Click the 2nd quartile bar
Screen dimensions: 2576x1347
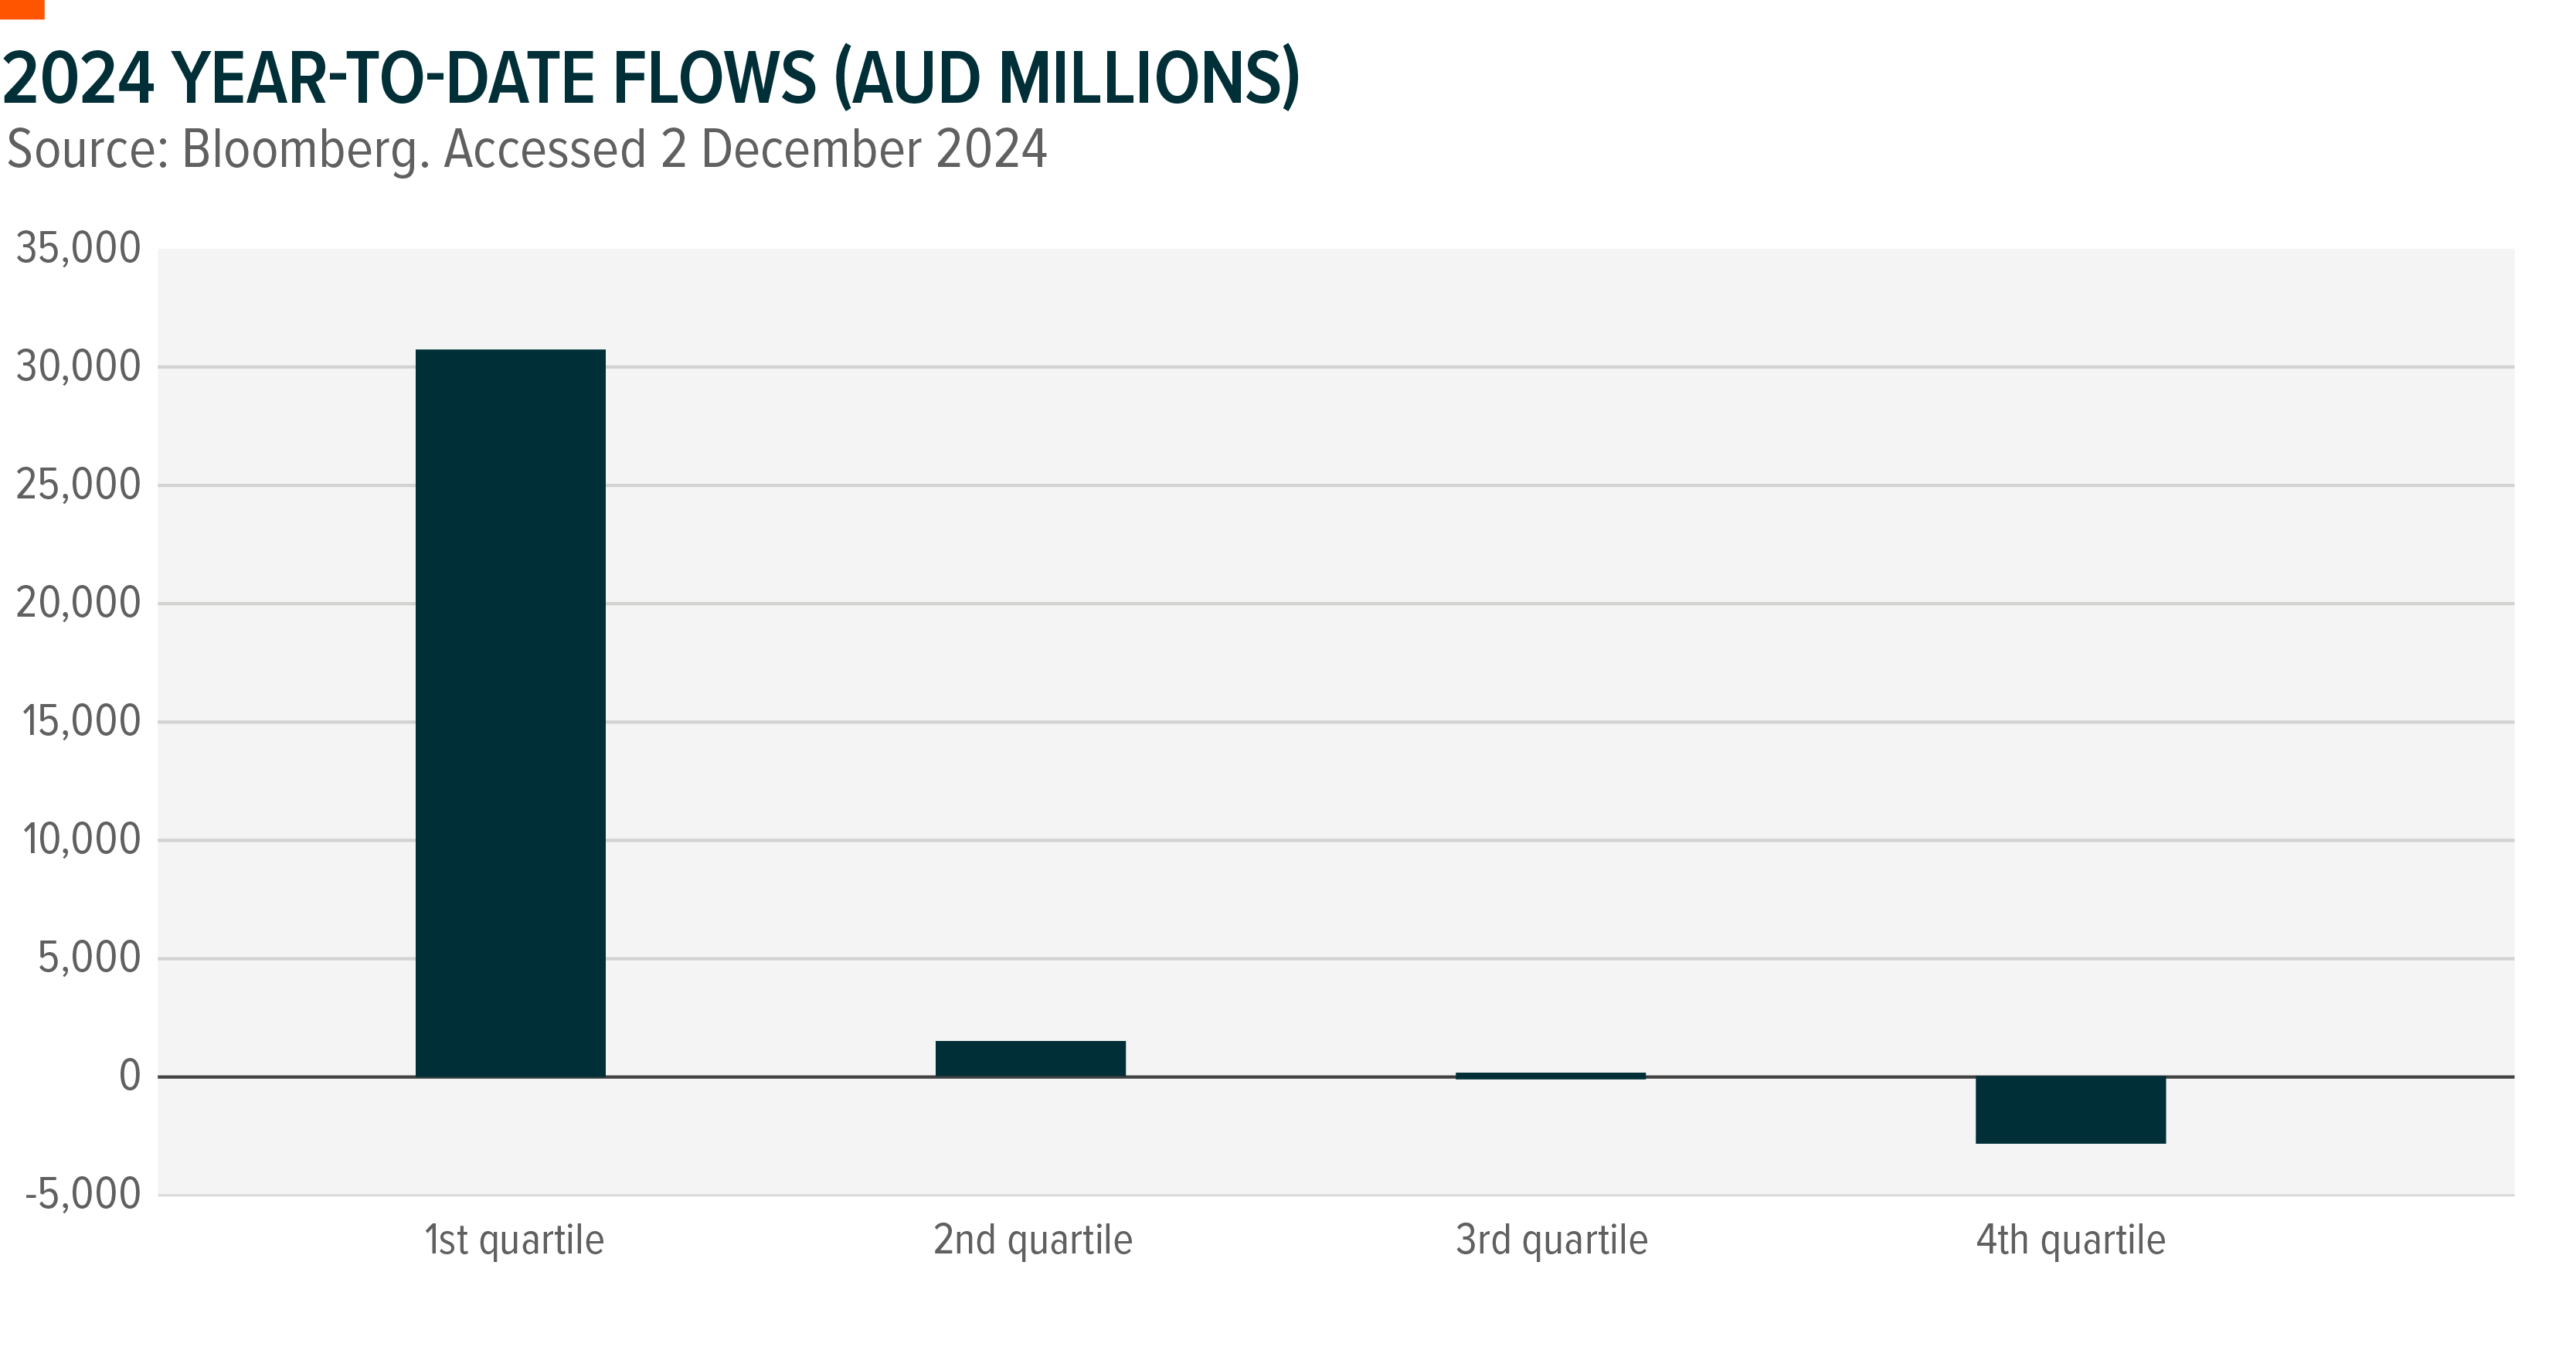(x=1030, y=1058)
